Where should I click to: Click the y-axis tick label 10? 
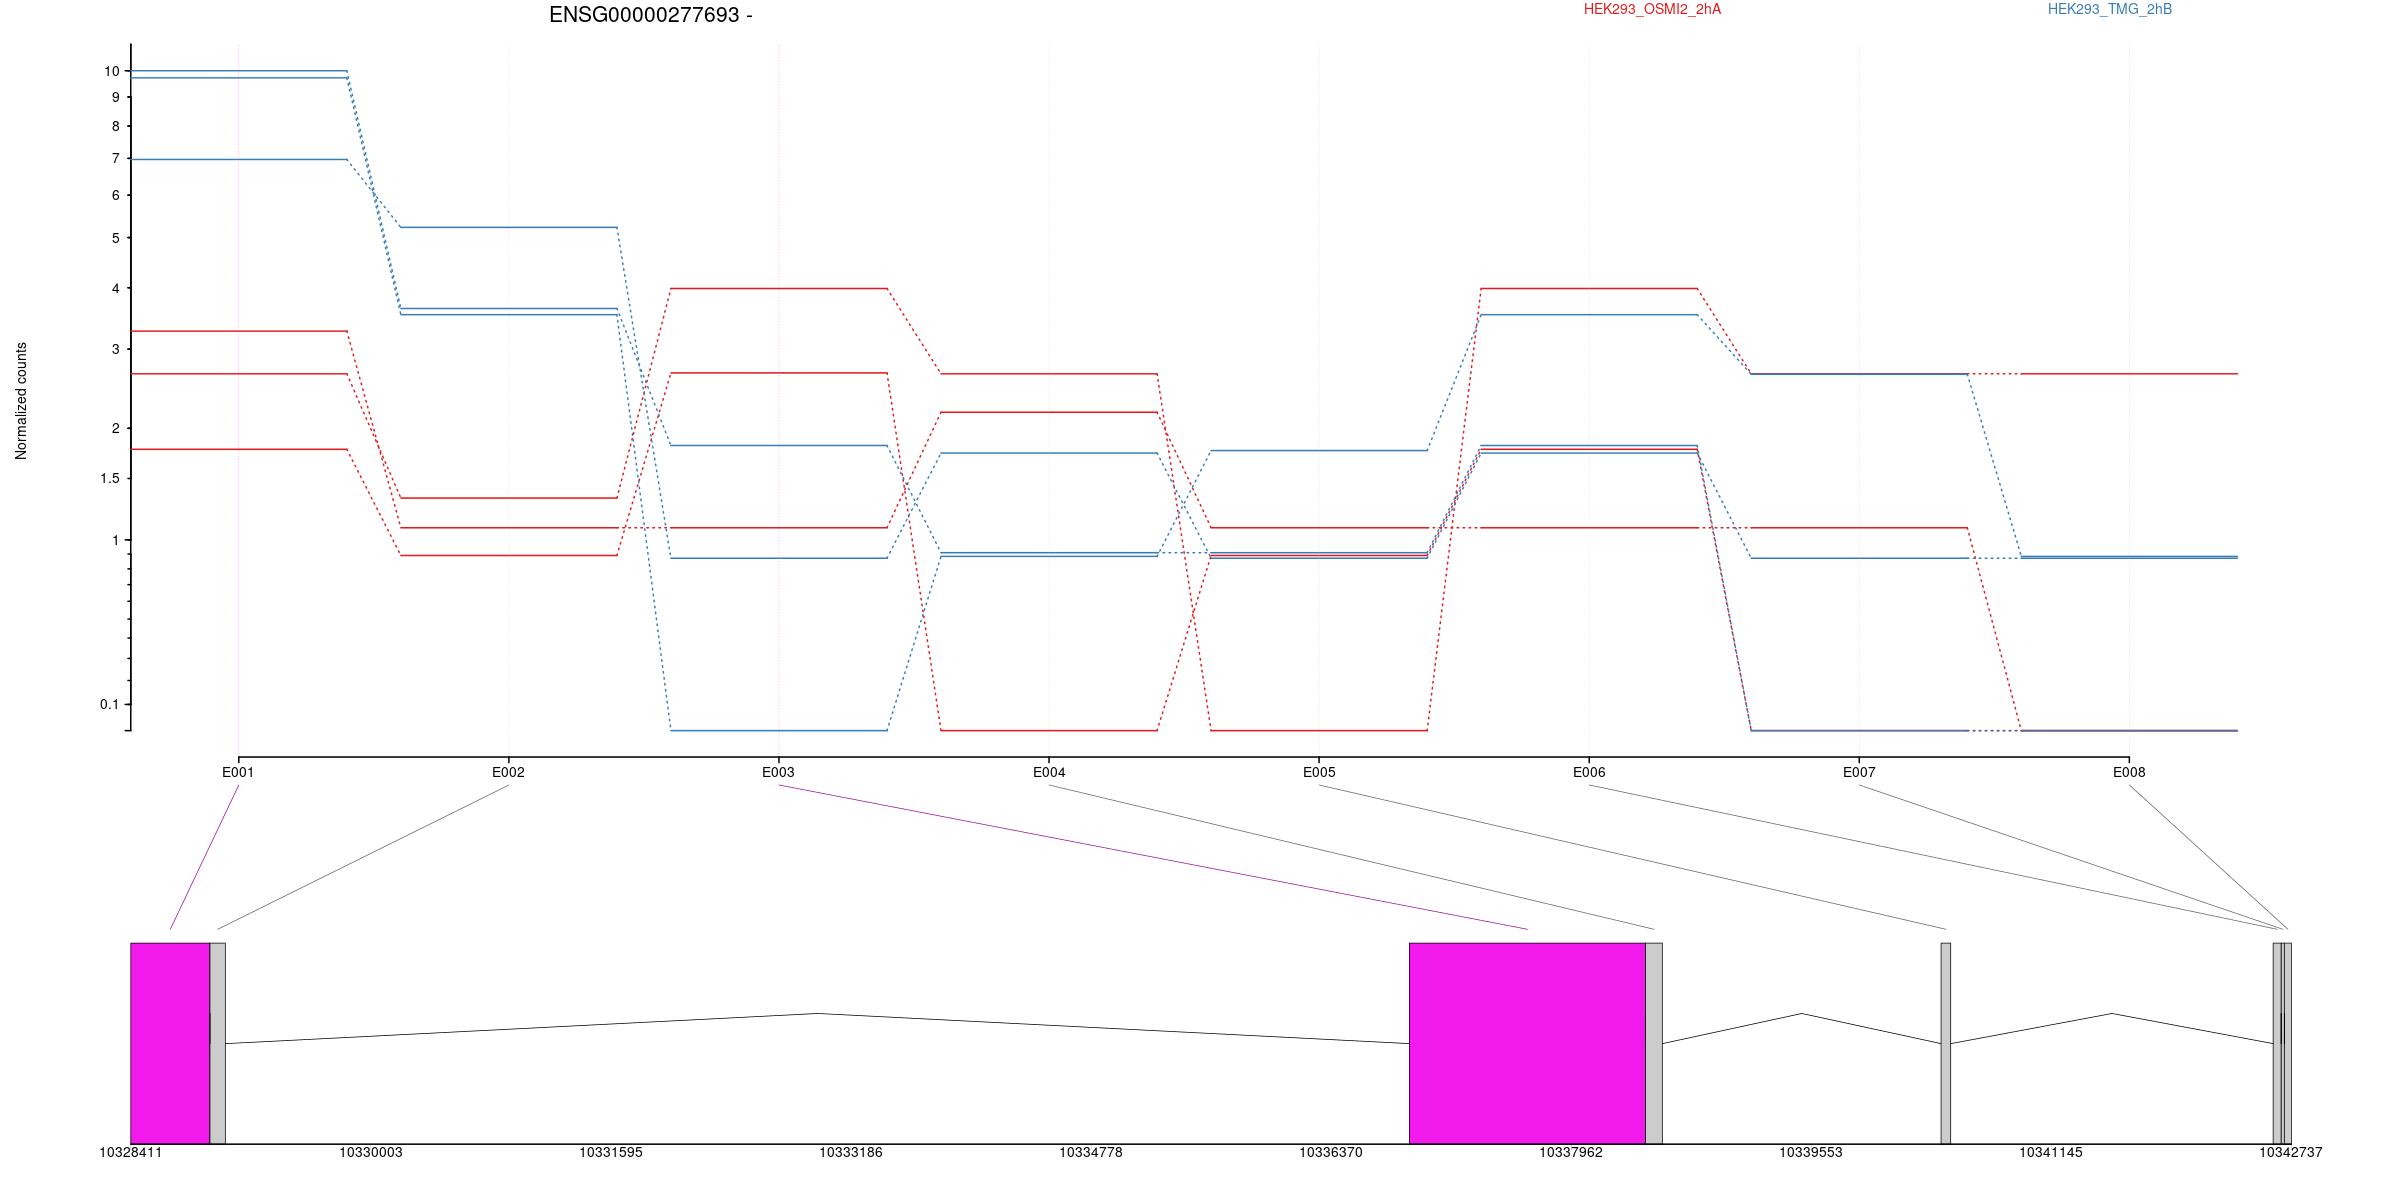(111, 71)
